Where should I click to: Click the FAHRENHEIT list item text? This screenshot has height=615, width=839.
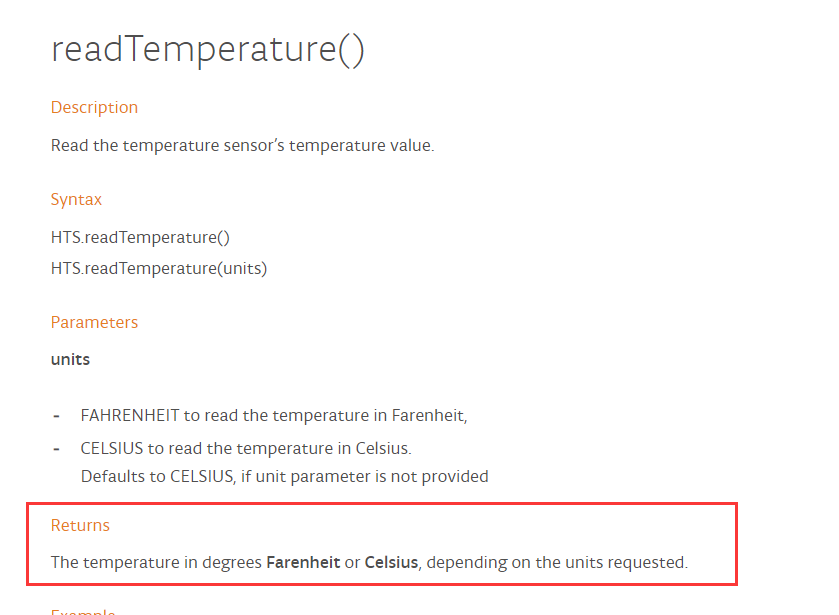(x=274, y=415)
